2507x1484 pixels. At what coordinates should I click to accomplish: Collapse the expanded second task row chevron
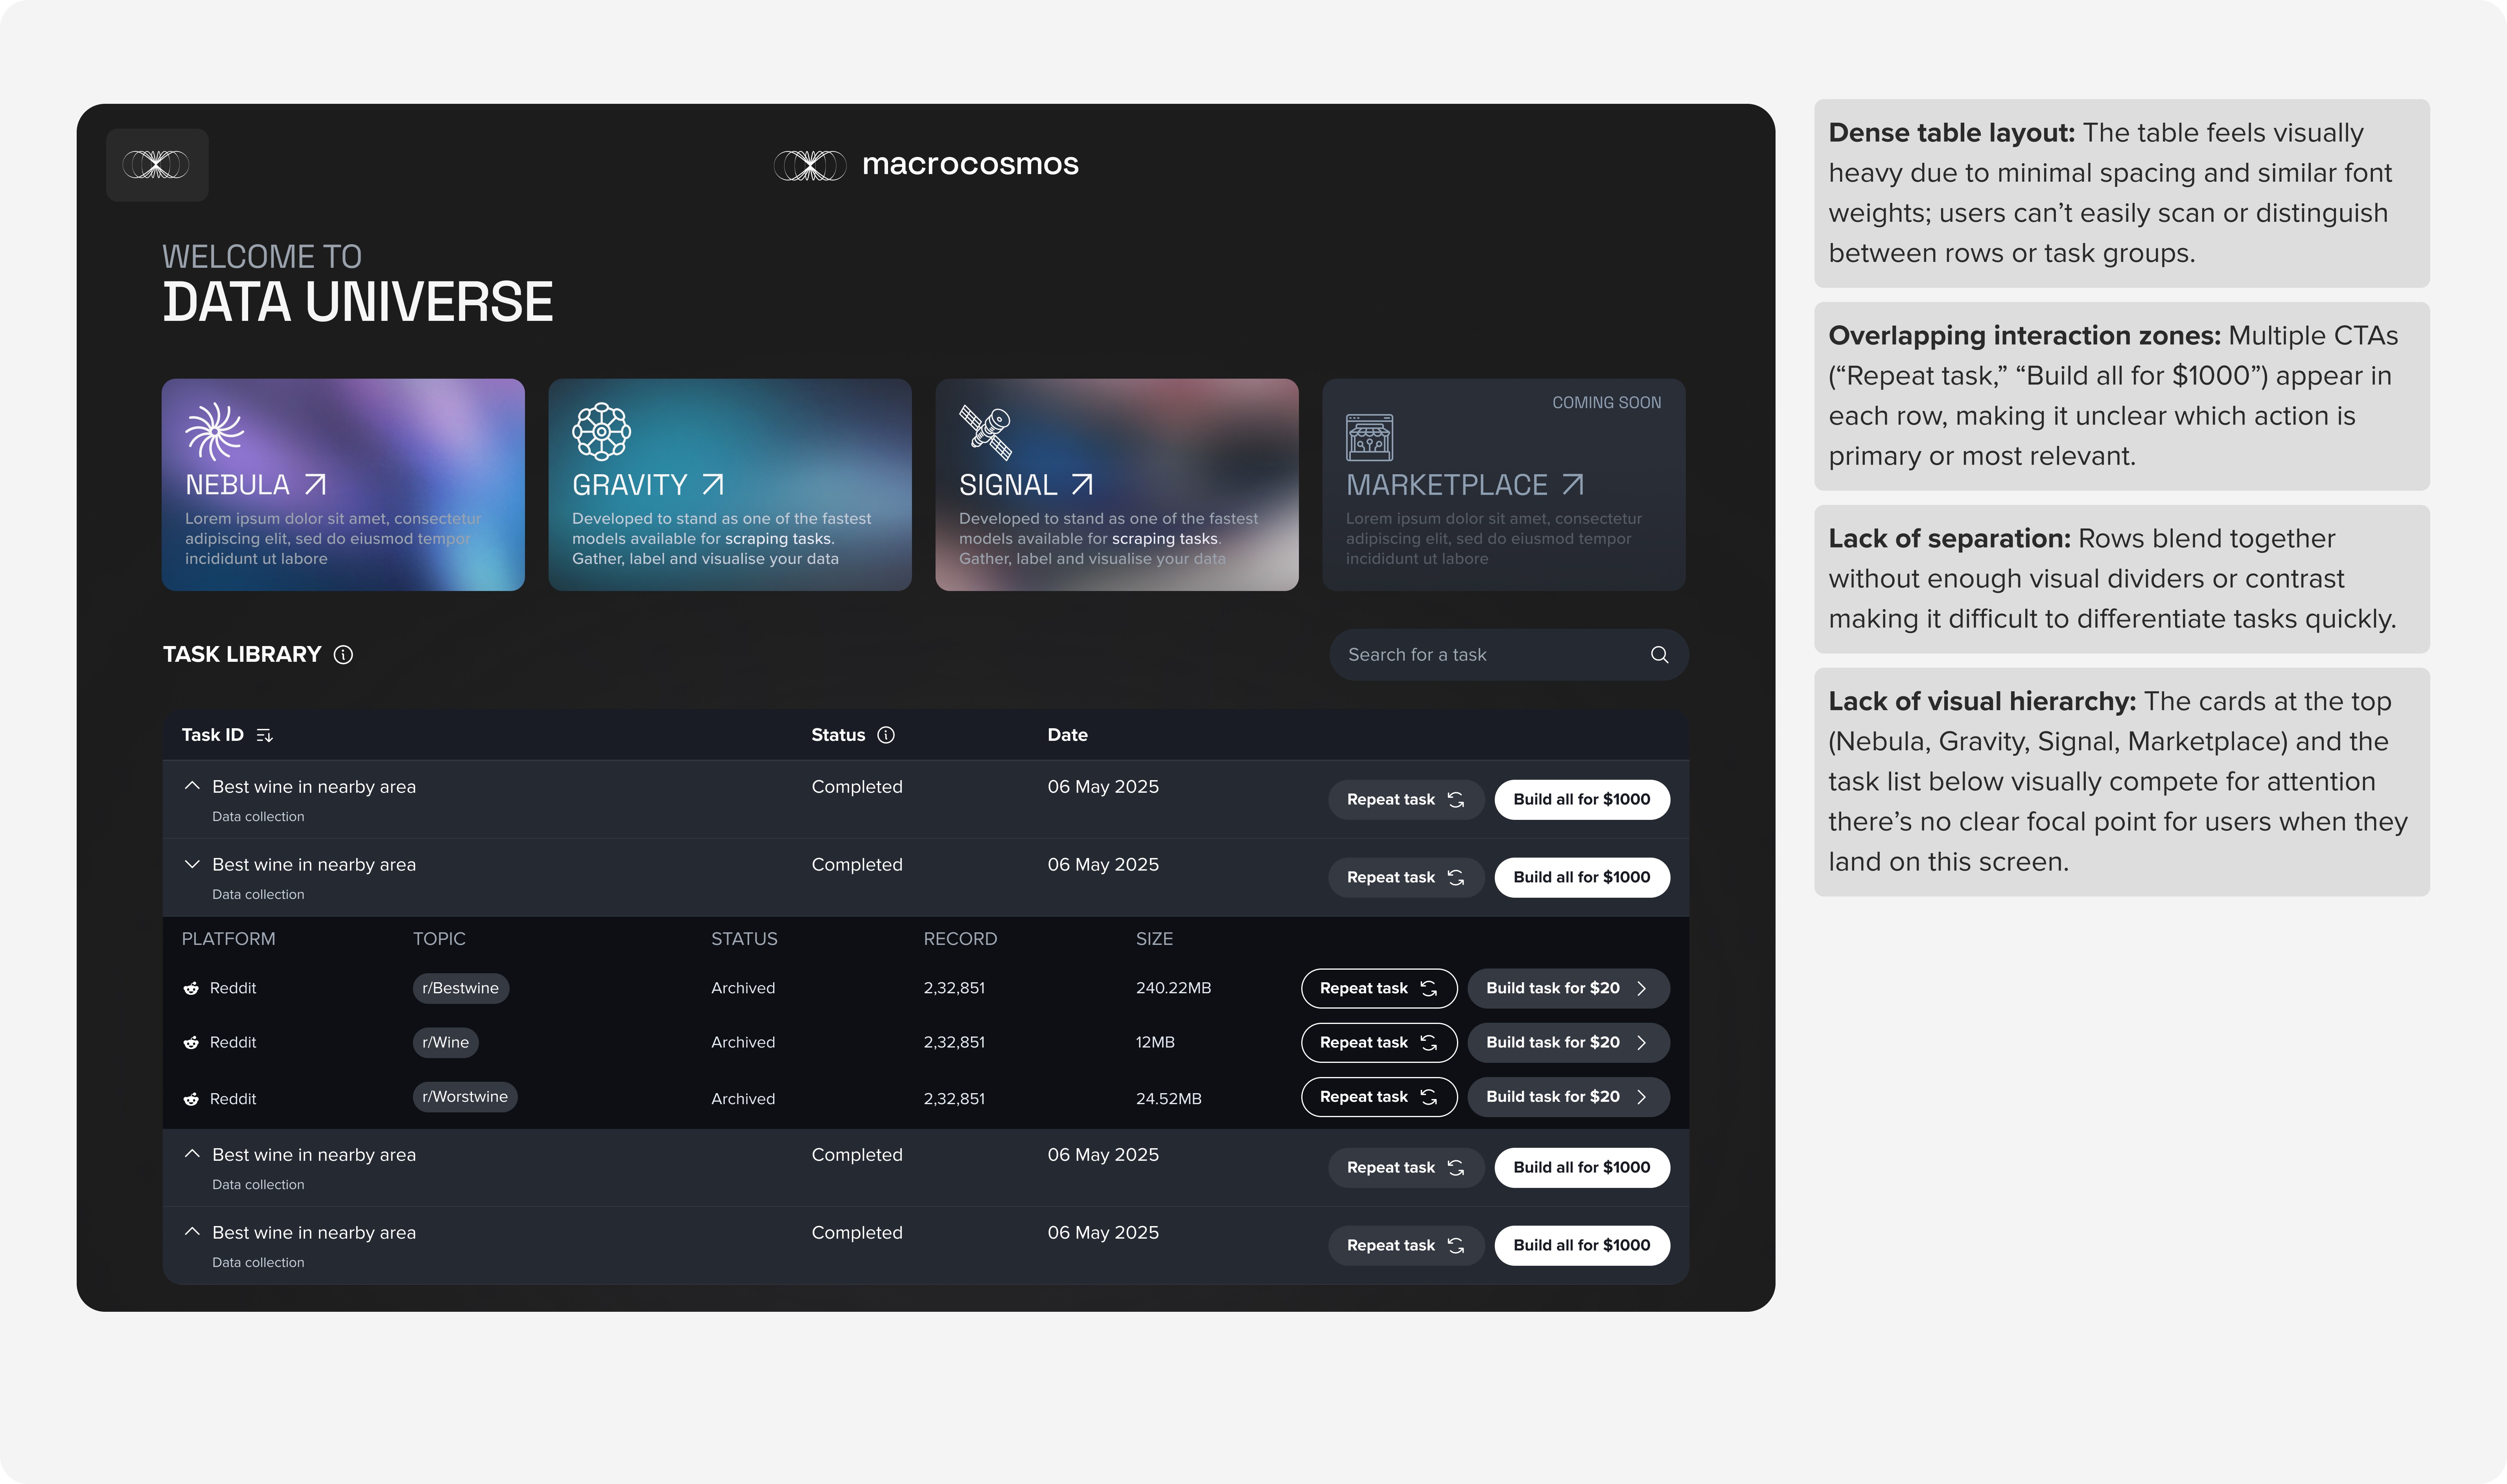tap(192, 864)
